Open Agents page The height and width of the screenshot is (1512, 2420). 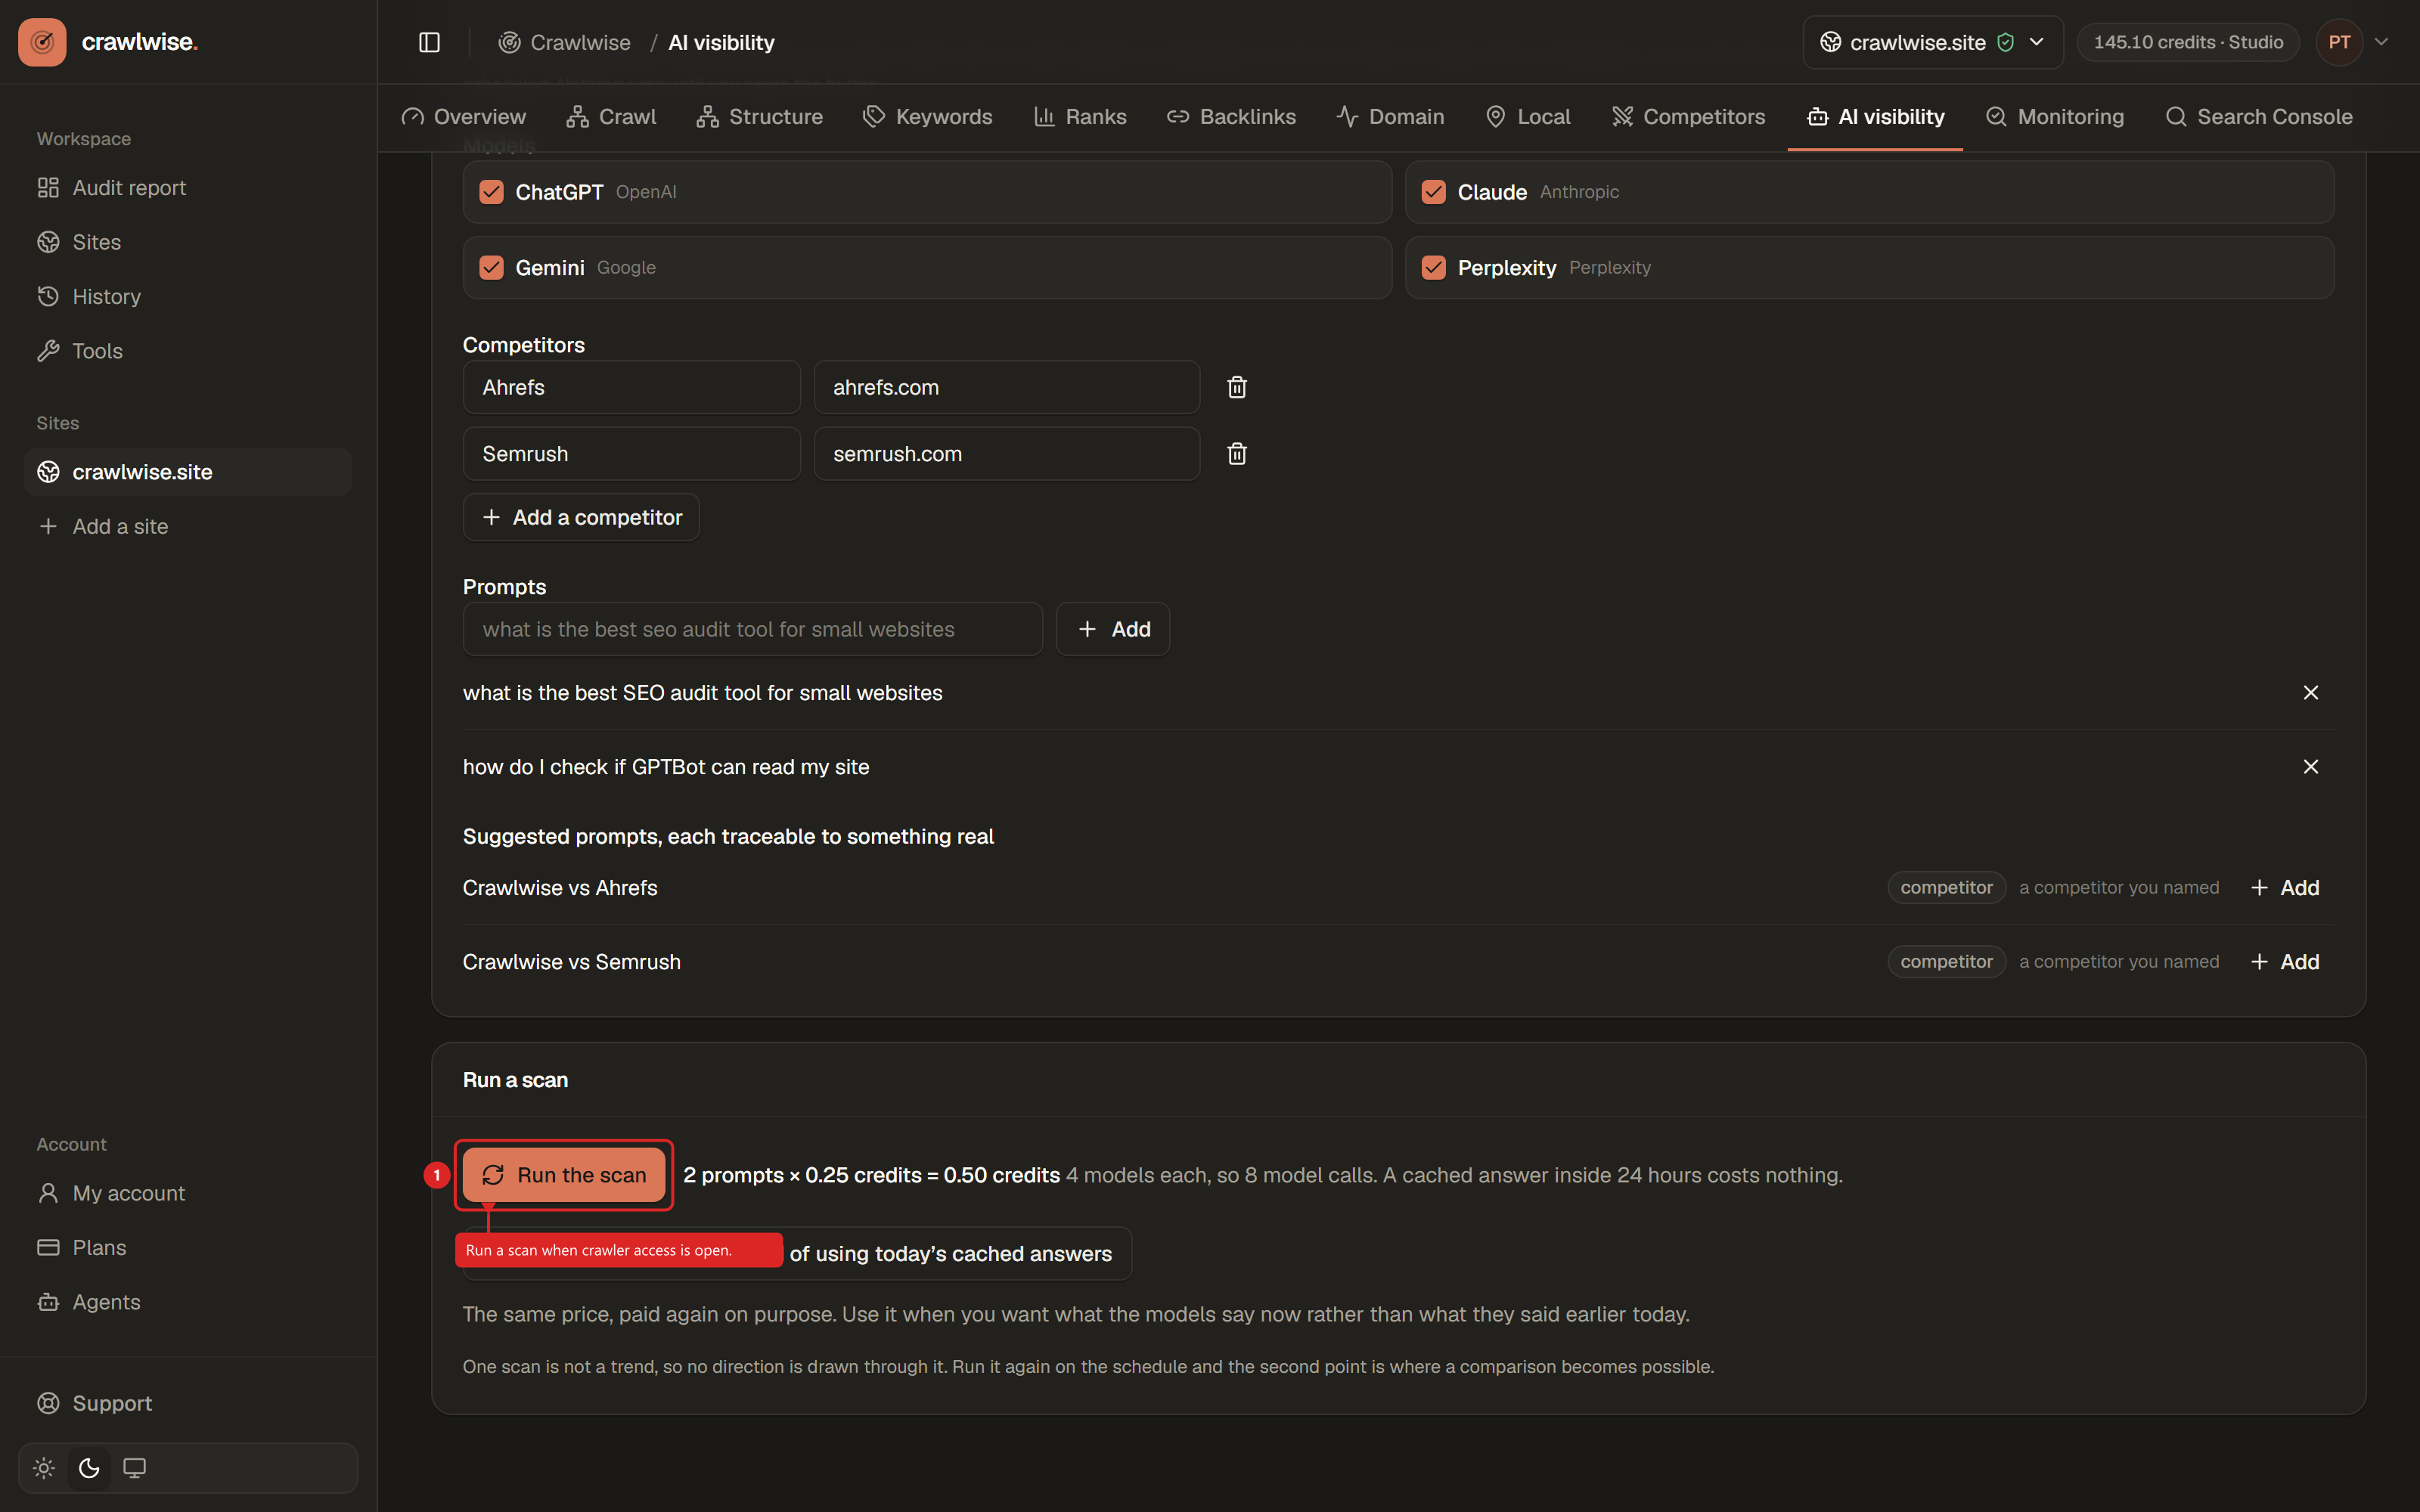tap(188, 1302)
